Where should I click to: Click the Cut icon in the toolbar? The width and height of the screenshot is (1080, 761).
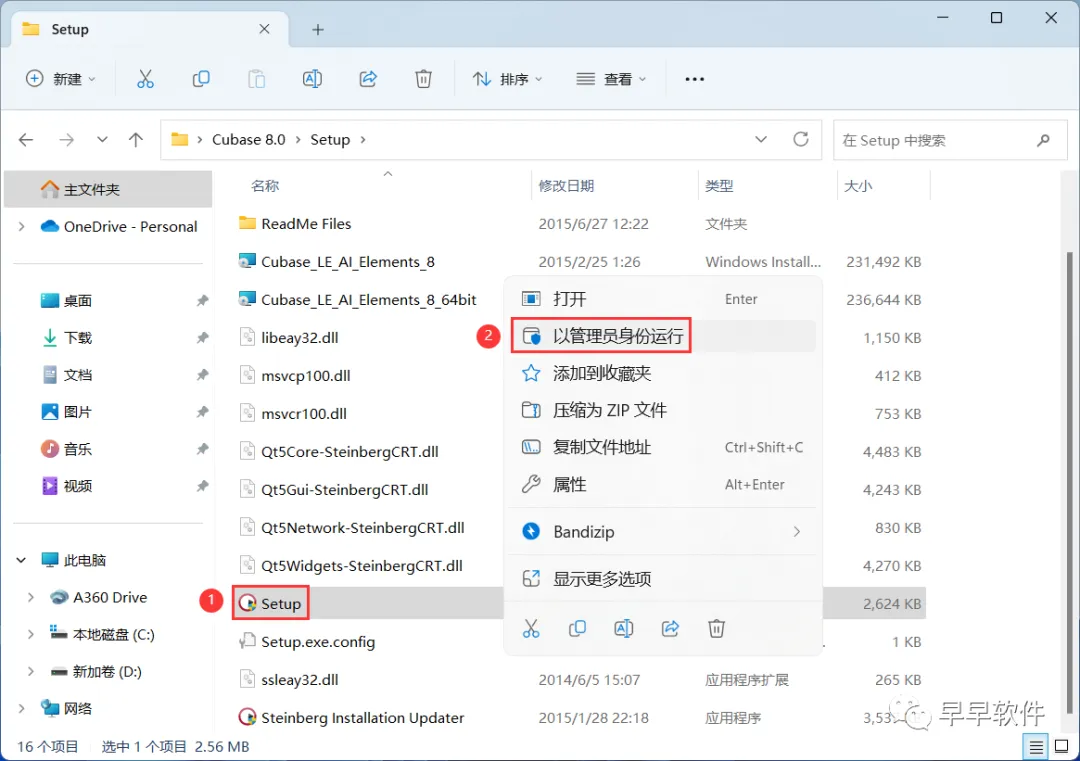[x=145, y=79]
